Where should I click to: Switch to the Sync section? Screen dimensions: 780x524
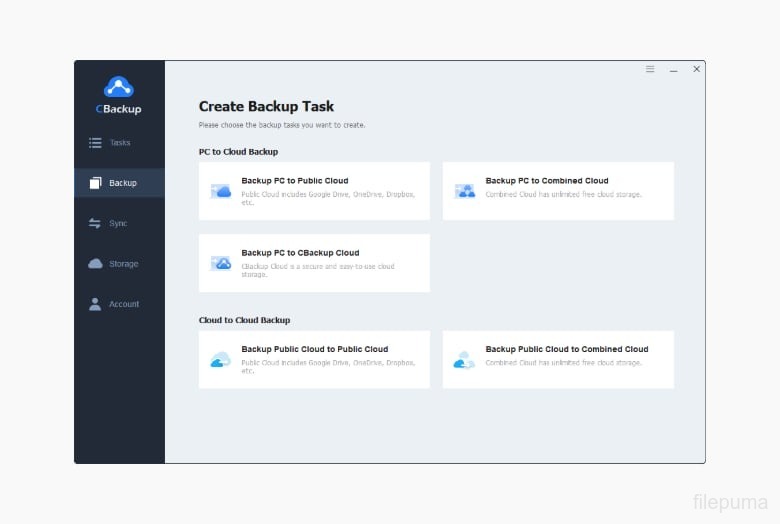(x=118, y=223)
